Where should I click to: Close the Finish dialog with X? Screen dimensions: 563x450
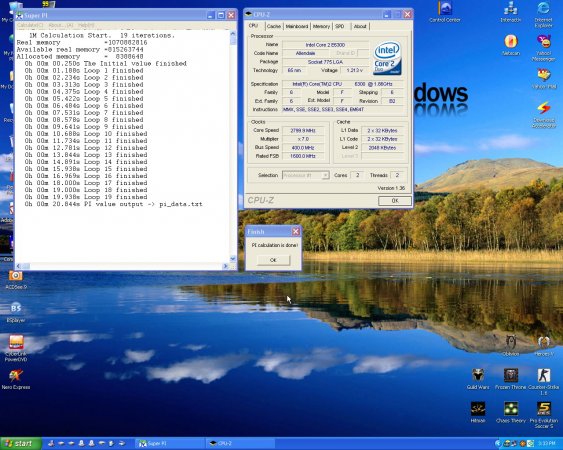(296, 232)
